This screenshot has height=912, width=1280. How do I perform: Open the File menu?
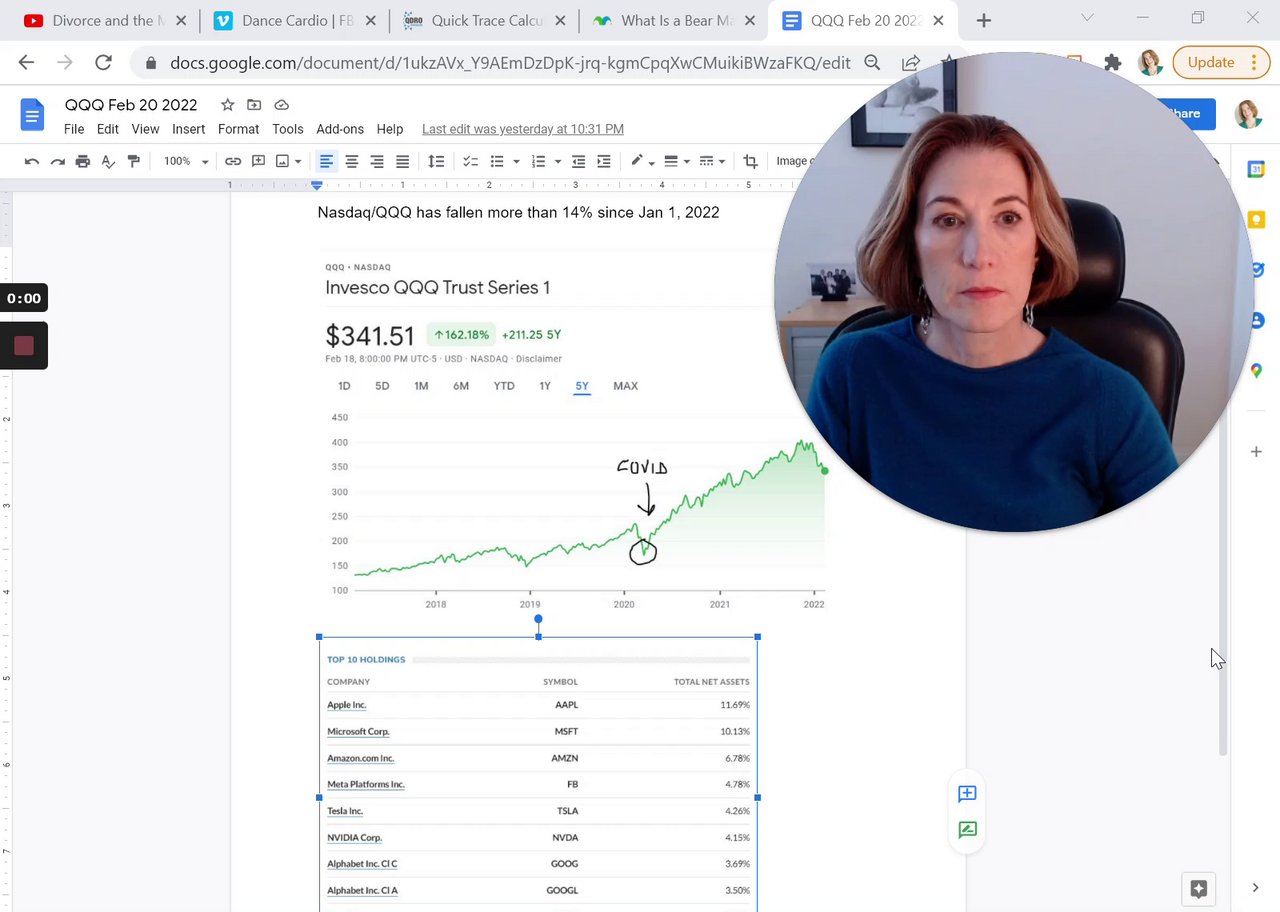coord(74,129)
